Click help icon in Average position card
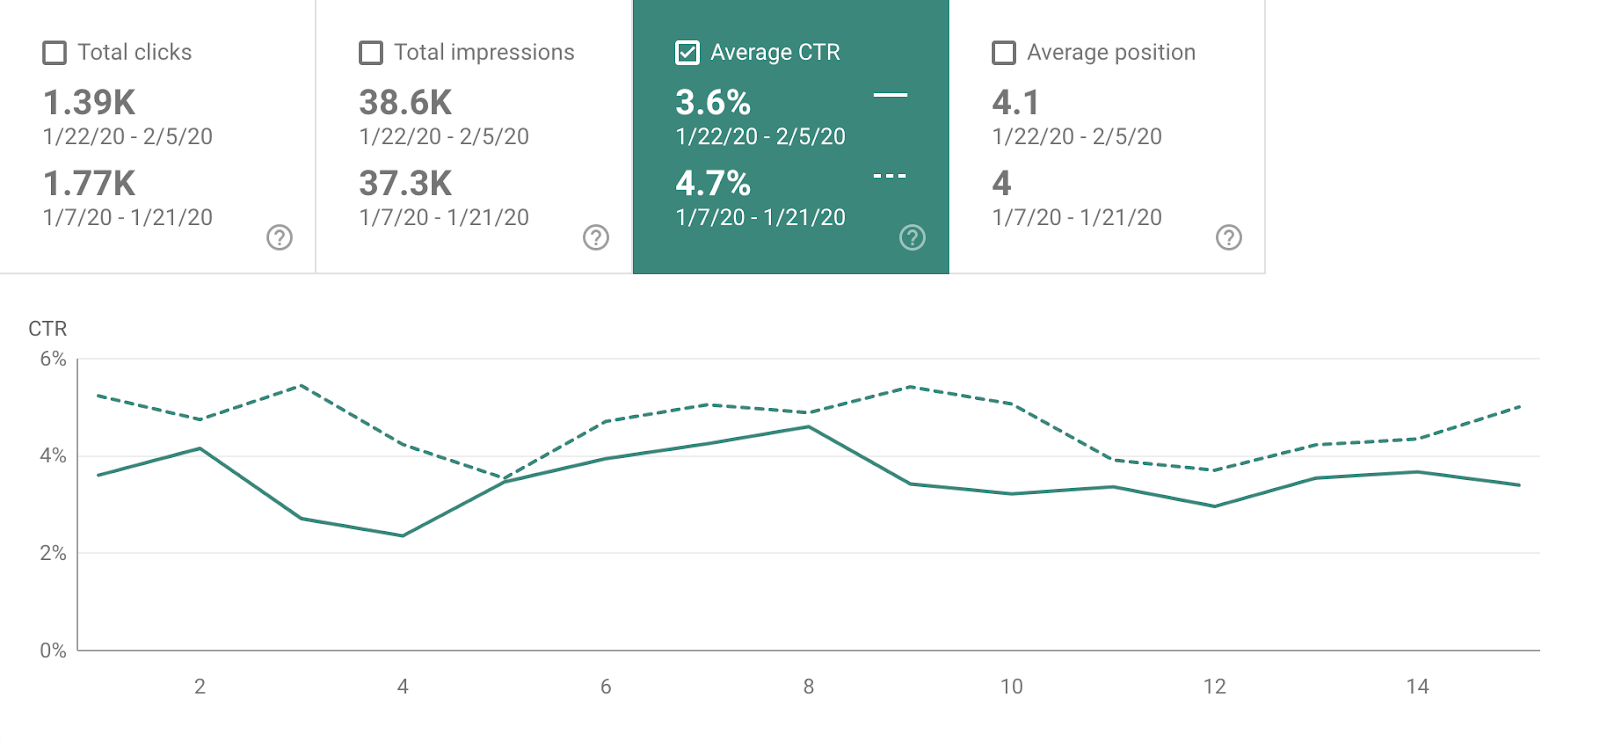 pyautogui.click(x=1229, y=237)
